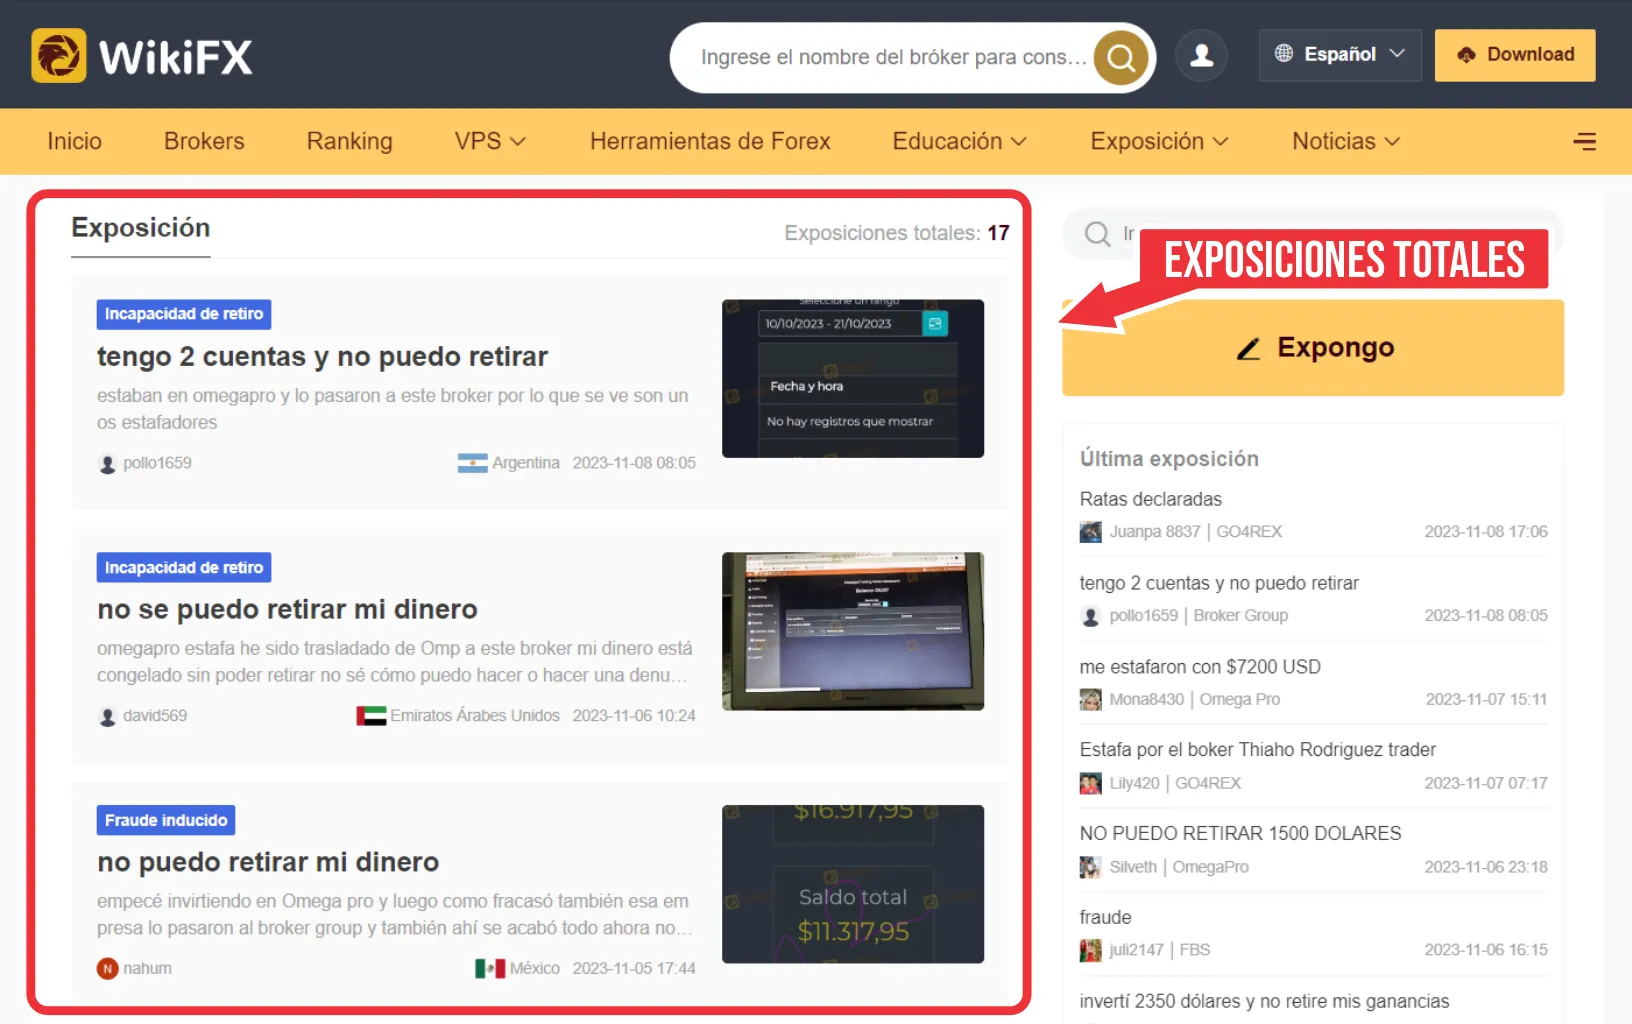
Task: Open screenshot thumbnail of date range 10/10/2023
Action: pyautogui.click(x=853, y=379)
